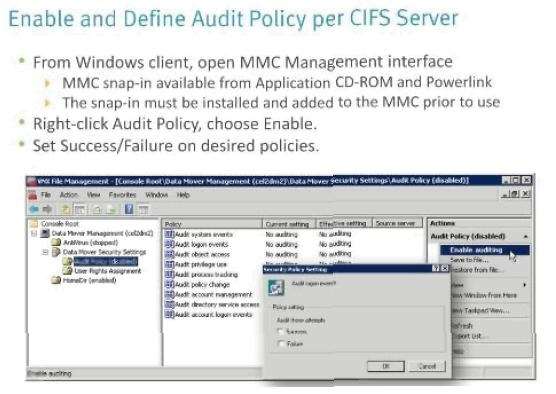
Task: Select the Audit account management row
Action: point(213,294)
